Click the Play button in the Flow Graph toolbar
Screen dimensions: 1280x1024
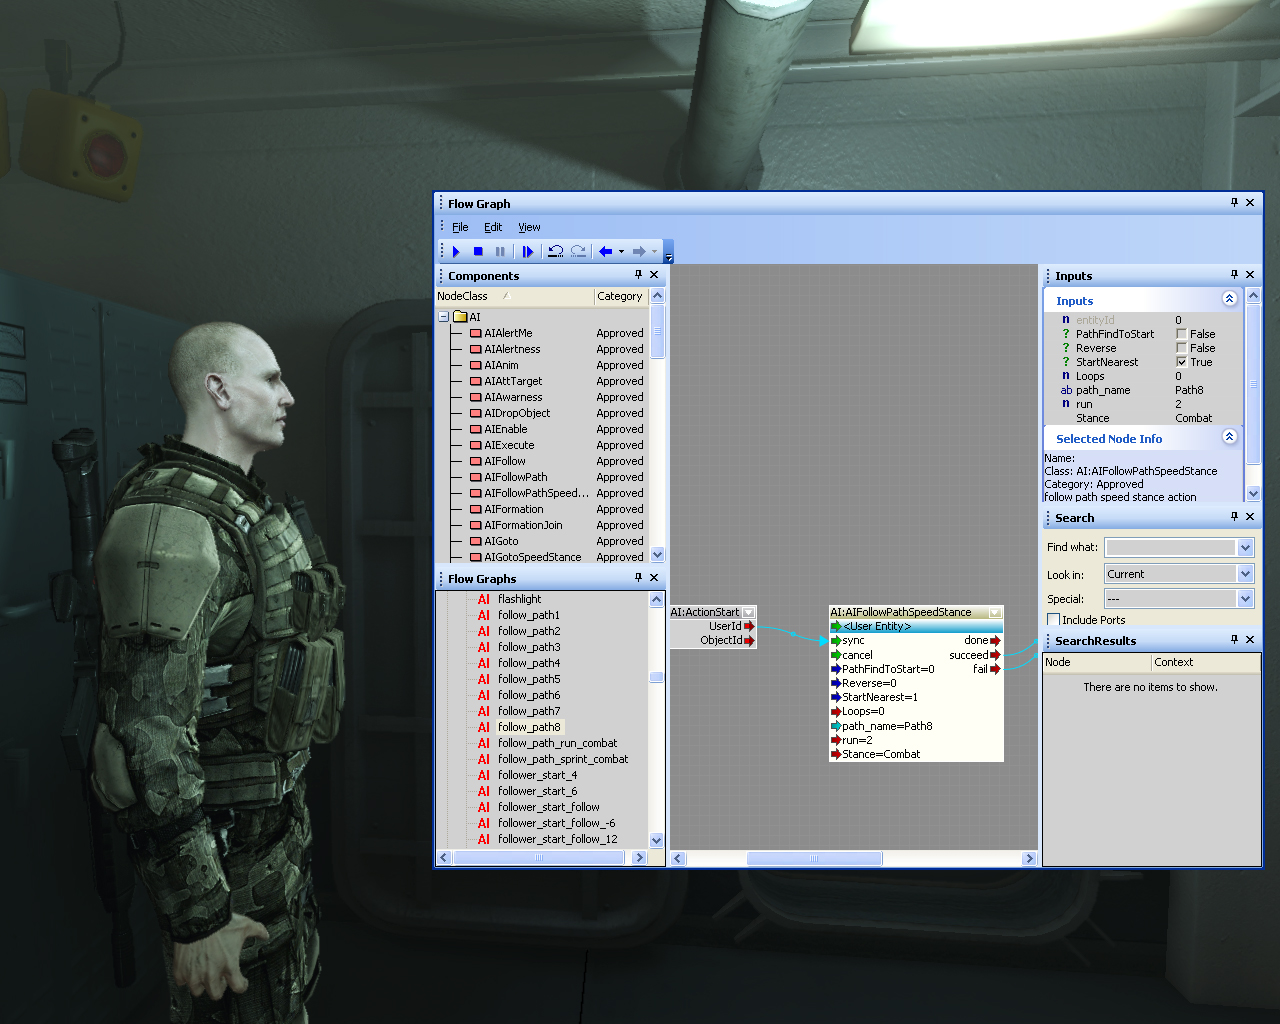[x=456, y=252]
